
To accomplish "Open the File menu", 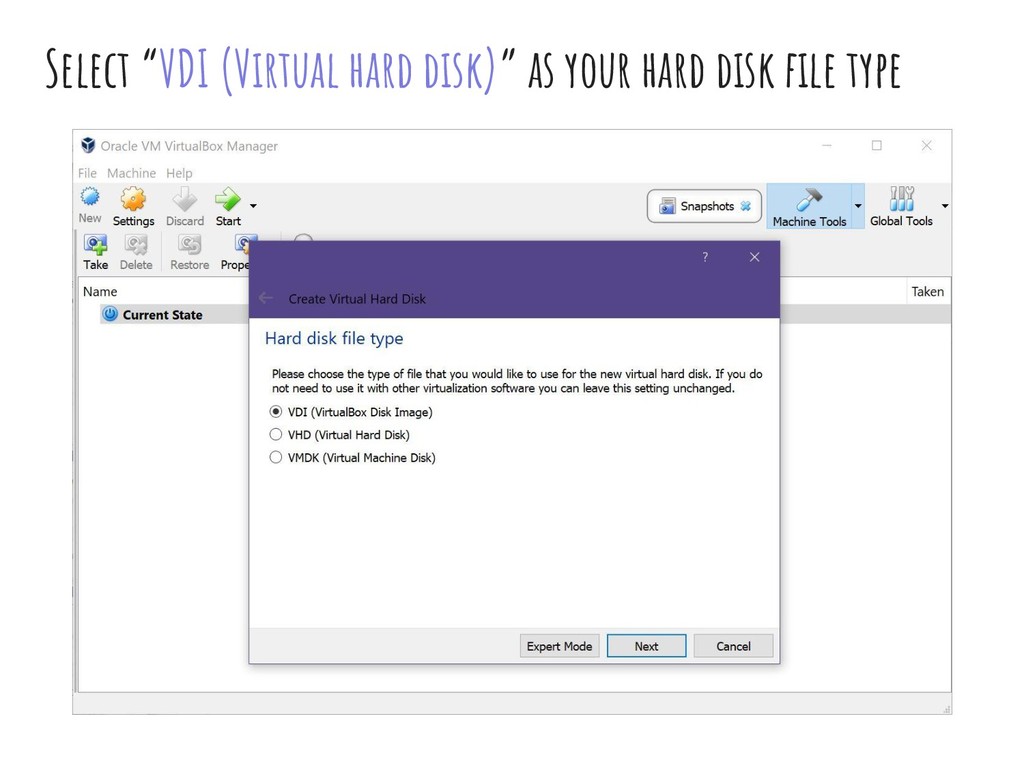I will tap(87, 173).
